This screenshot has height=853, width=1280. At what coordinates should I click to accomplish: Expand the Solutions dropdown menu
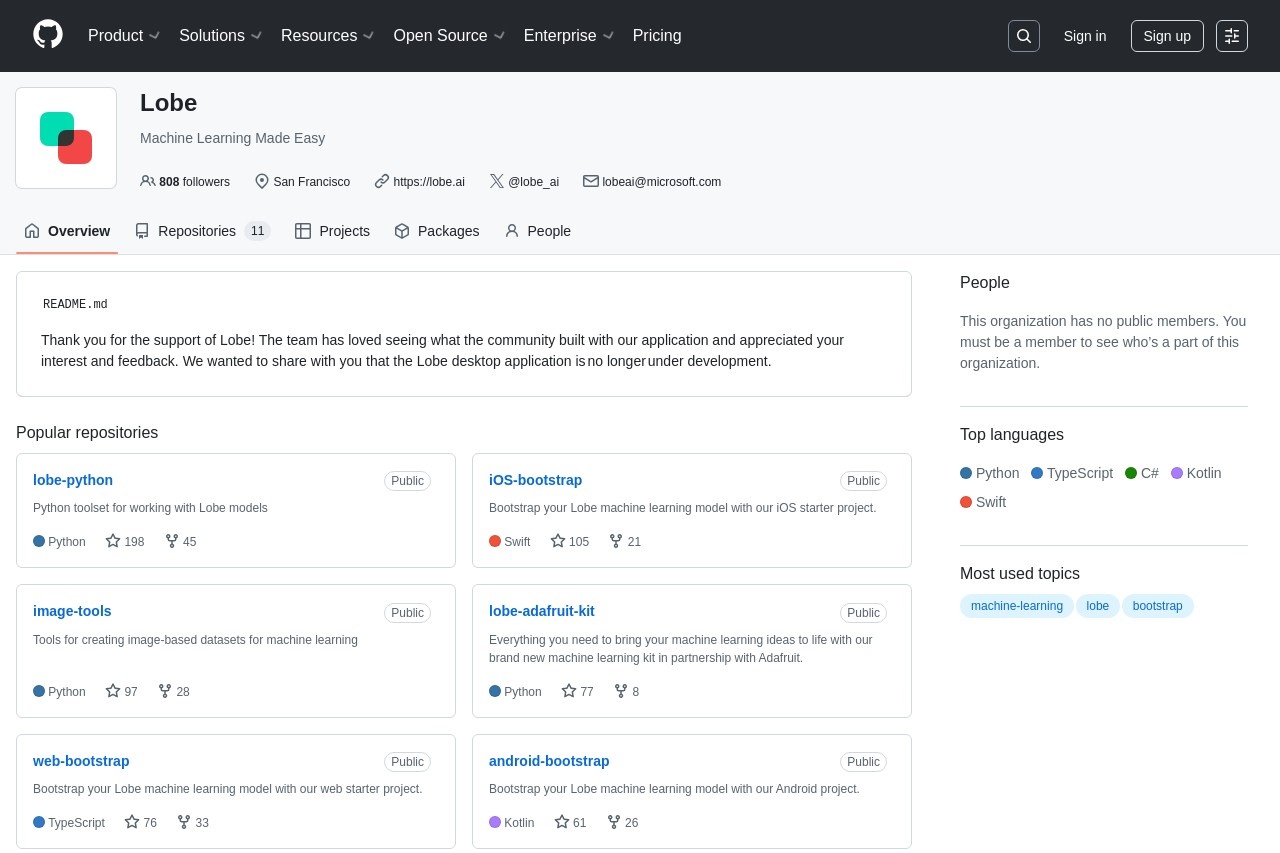tap(220, 36)
